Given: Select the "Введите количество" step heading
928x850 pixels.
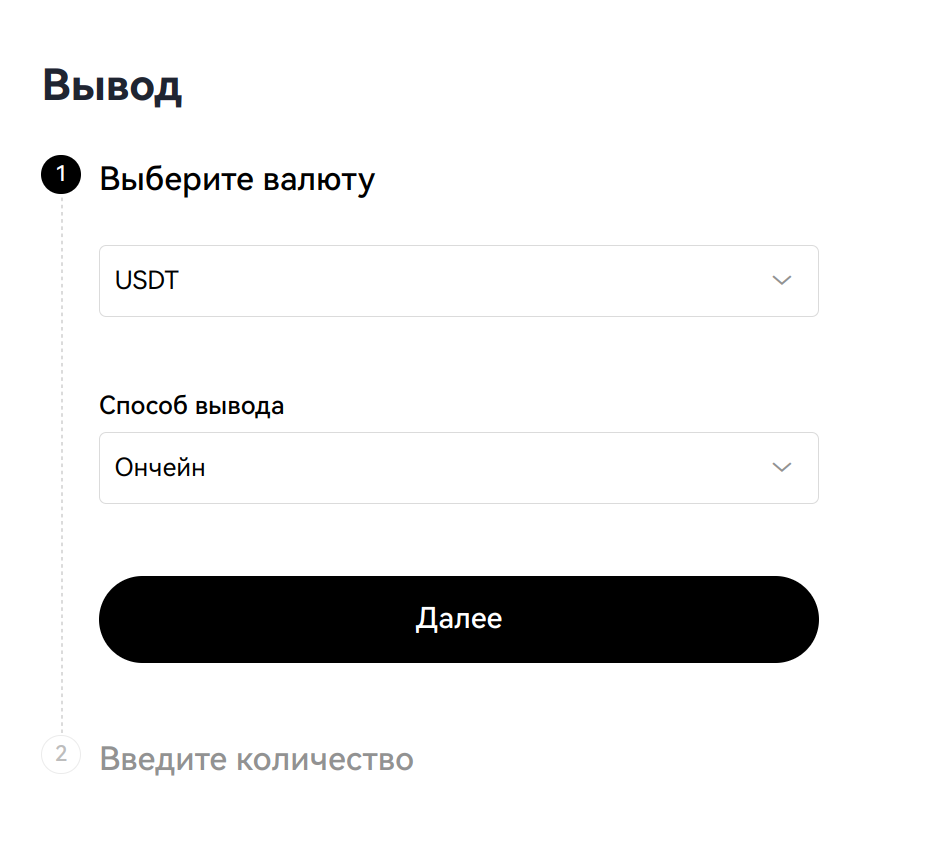Looking at the screenshot, I should [x=257, y=759].
